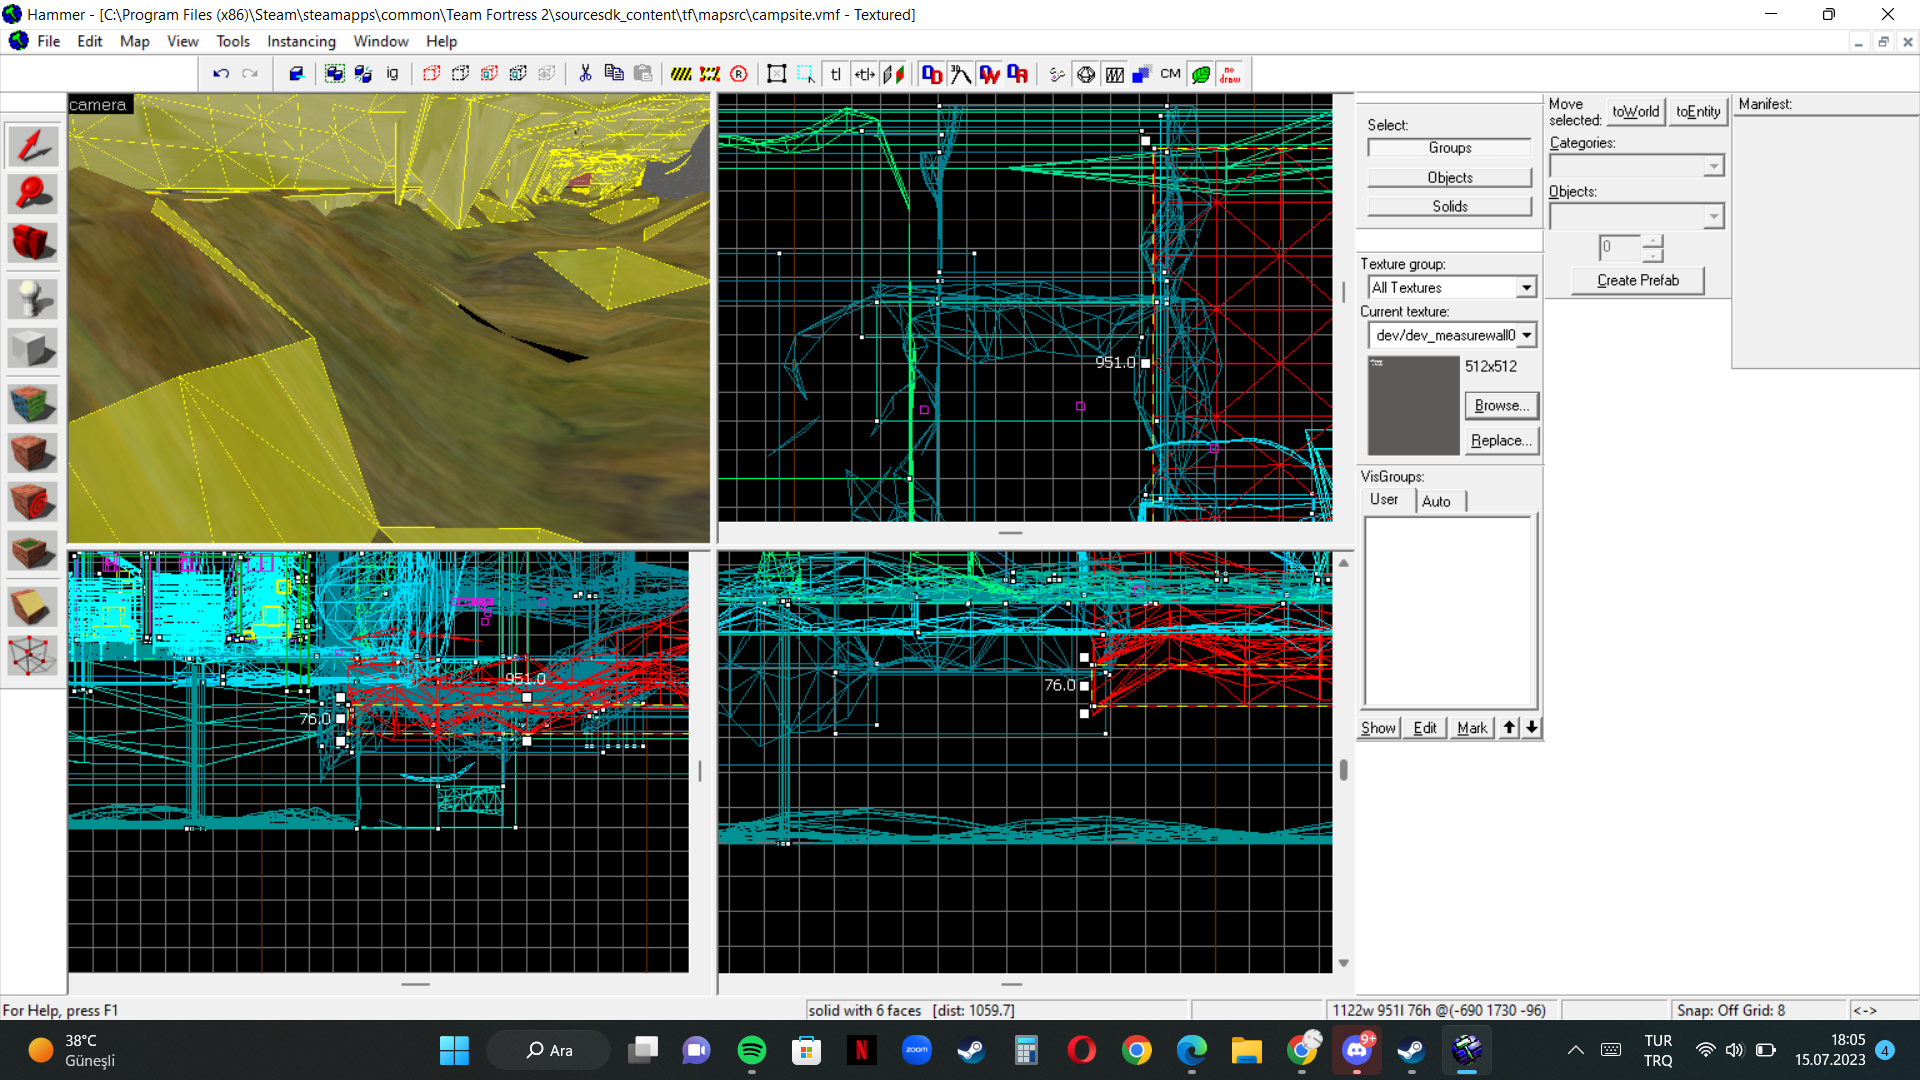
Task: Click the Carve with selected objects icon
Action: pos(296,74)
